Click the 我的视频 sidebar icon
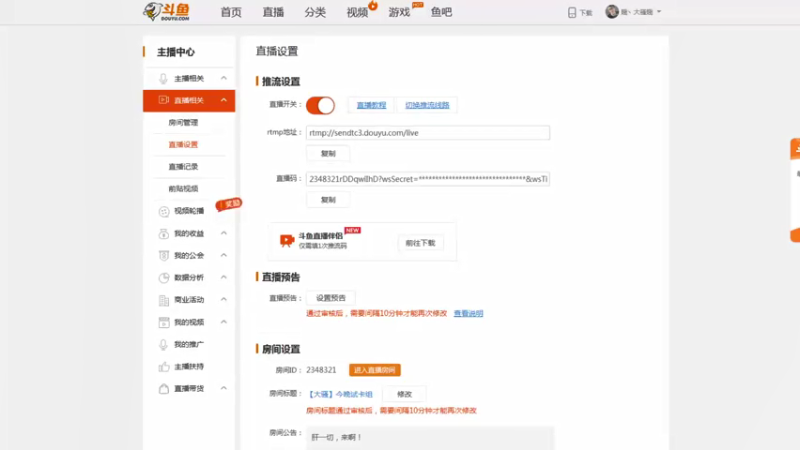 click(x=164, y=322)
